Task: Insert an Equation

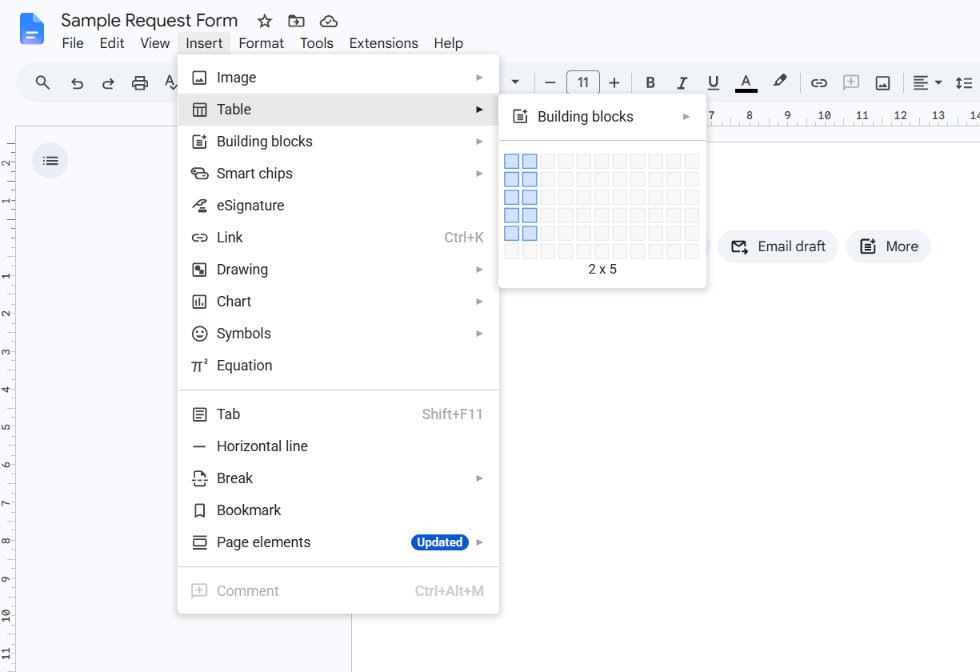Action: (x=338, y=365)
